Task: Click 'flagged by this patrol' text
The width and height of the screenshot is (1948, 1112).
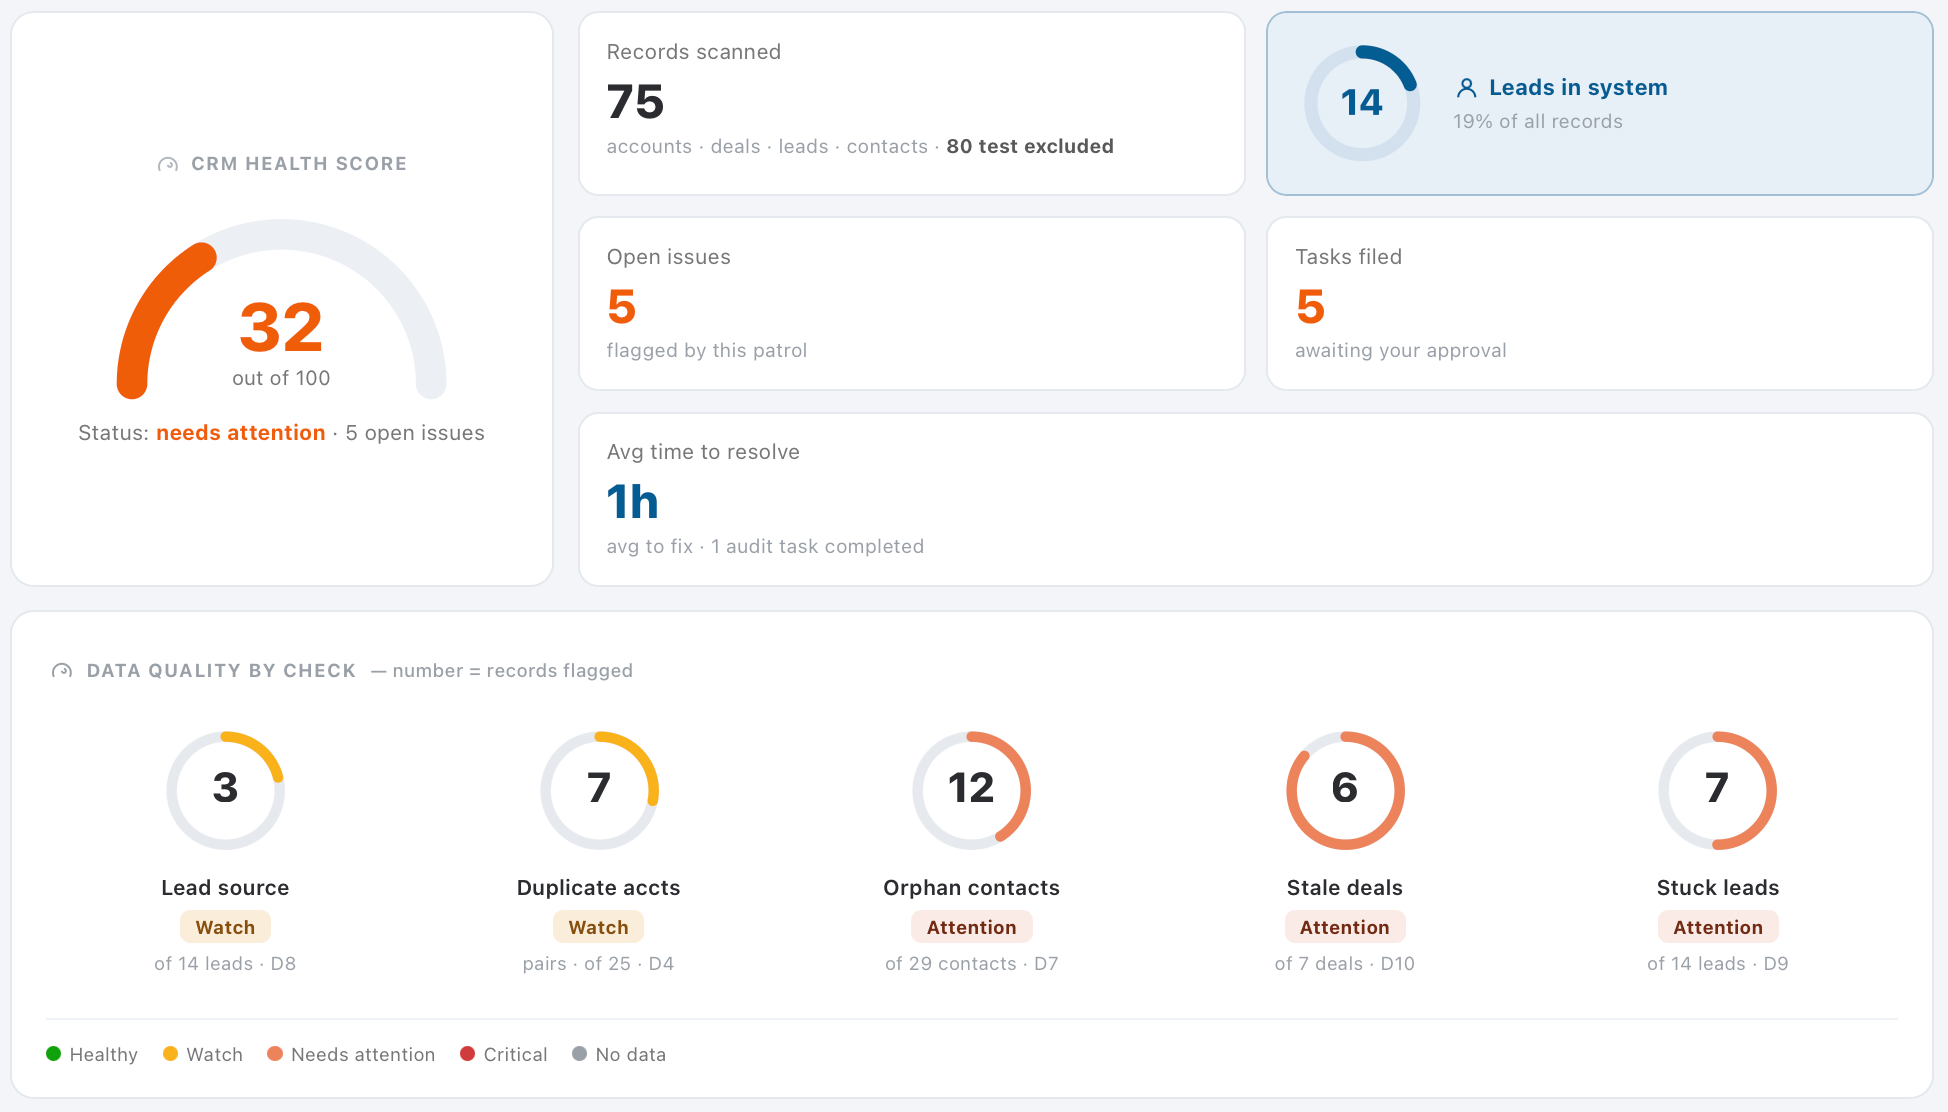Action: 707,351
